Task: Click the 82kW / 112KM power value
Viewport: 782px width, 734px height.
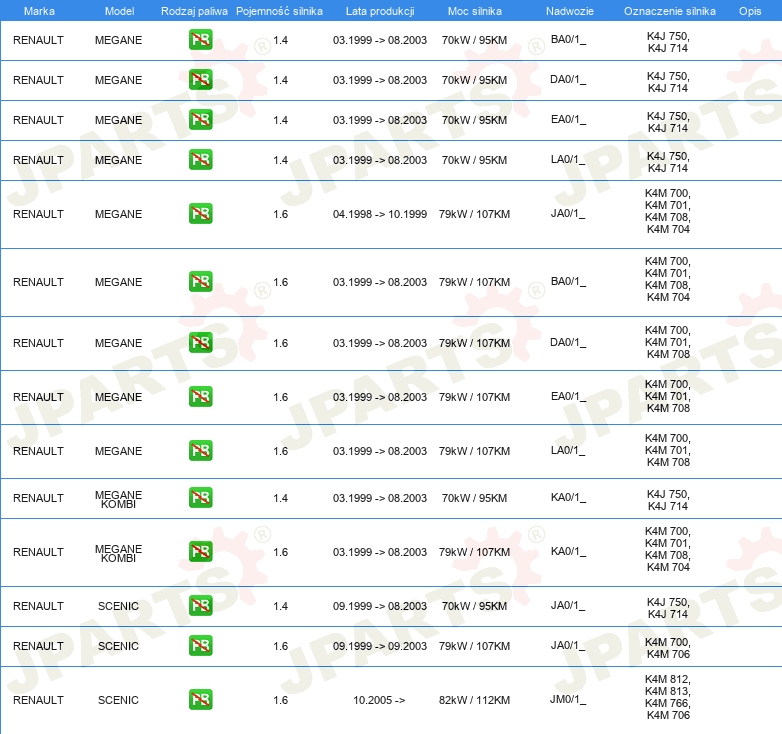Action: pos(474,700)
